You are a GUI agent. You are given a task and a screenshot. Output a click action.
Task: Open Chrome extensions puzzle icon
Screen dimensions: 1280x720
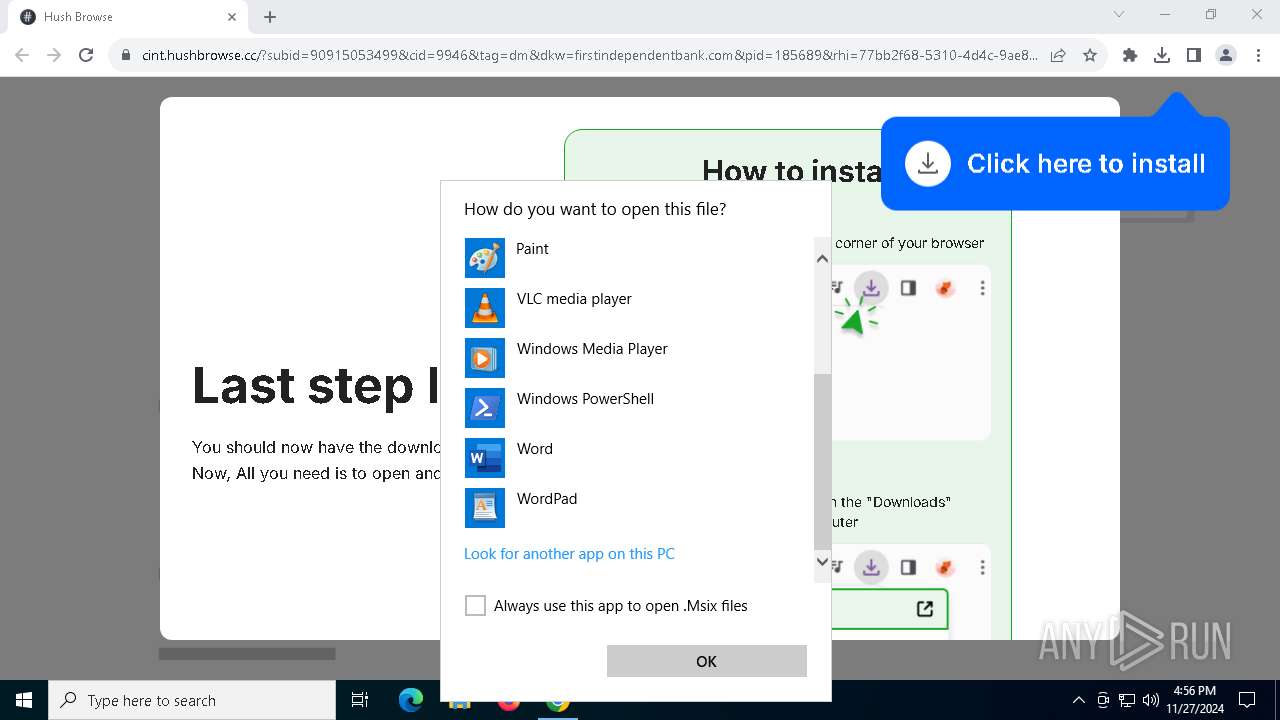point(1130,55)
